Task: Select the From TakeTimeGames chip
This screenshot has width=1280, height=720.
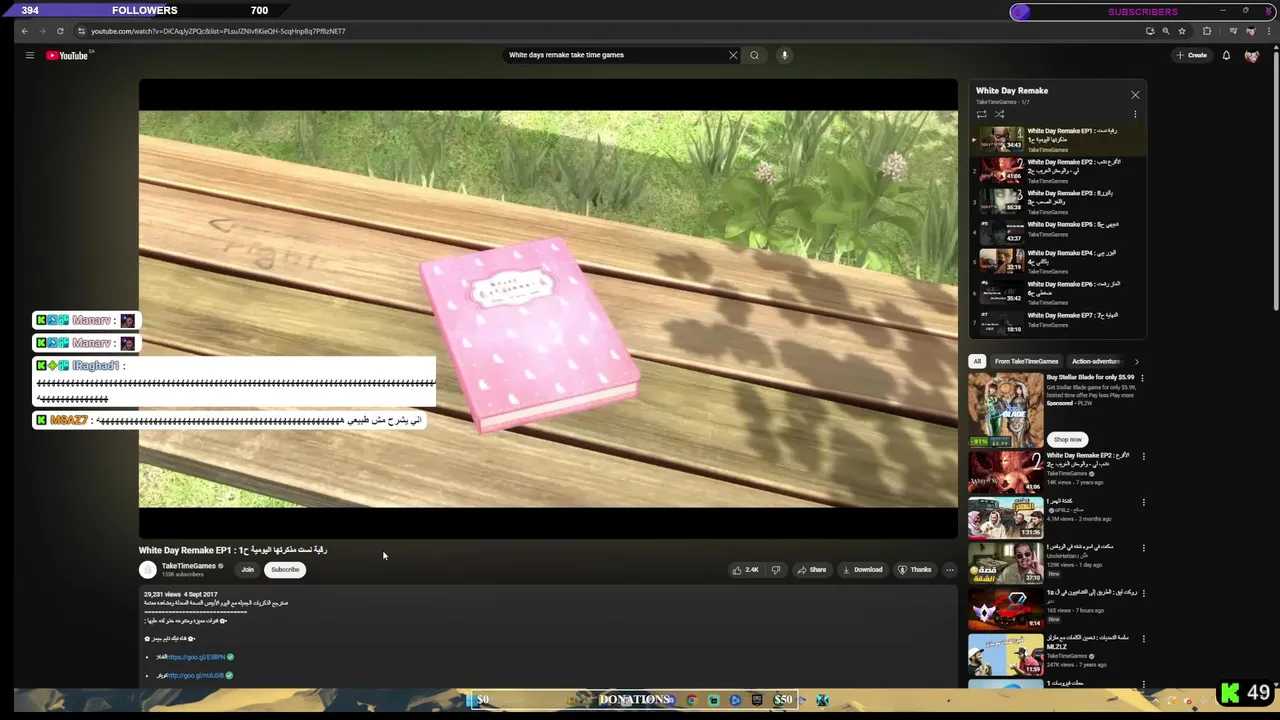Action: (1026, 361)
